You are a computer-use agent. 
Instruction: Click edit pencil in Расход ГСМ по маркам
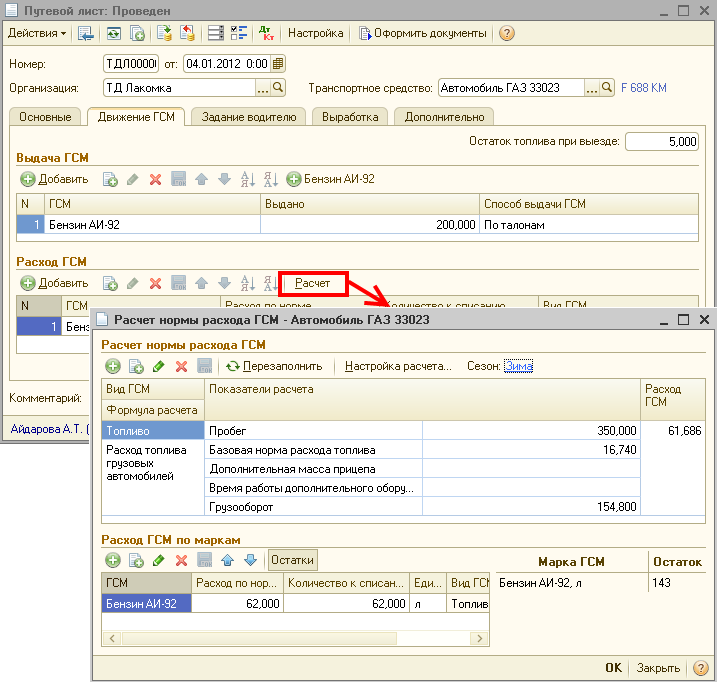[x=158, y=560]
